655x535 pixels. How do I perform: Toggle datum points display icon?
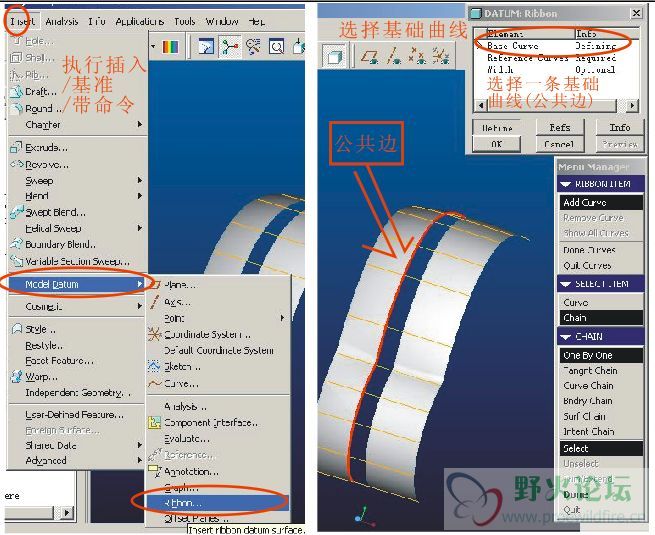[417, 56]
